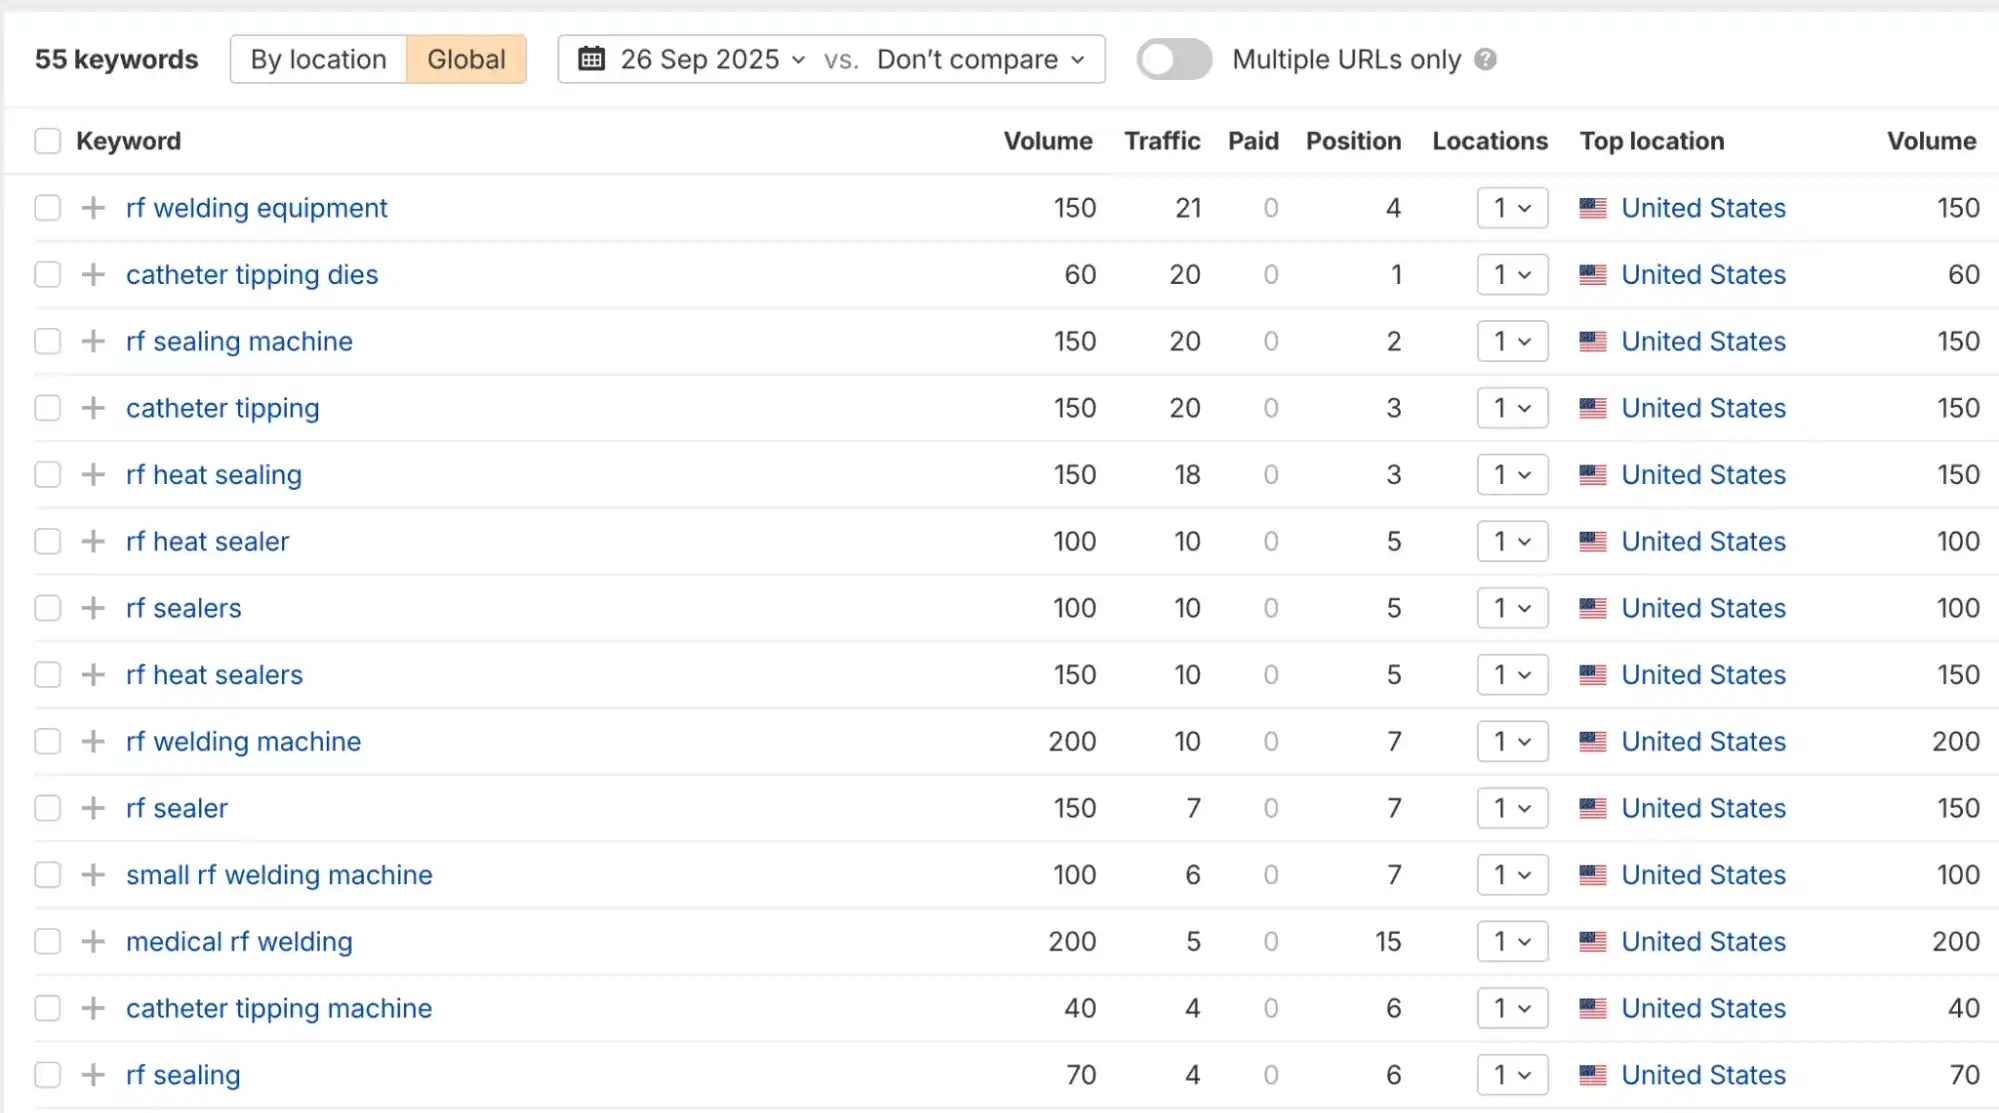This screenshot has width=1999, height=1113.
Task: Expand the catheter tipping dies row with plus icon
Action: 93,275
